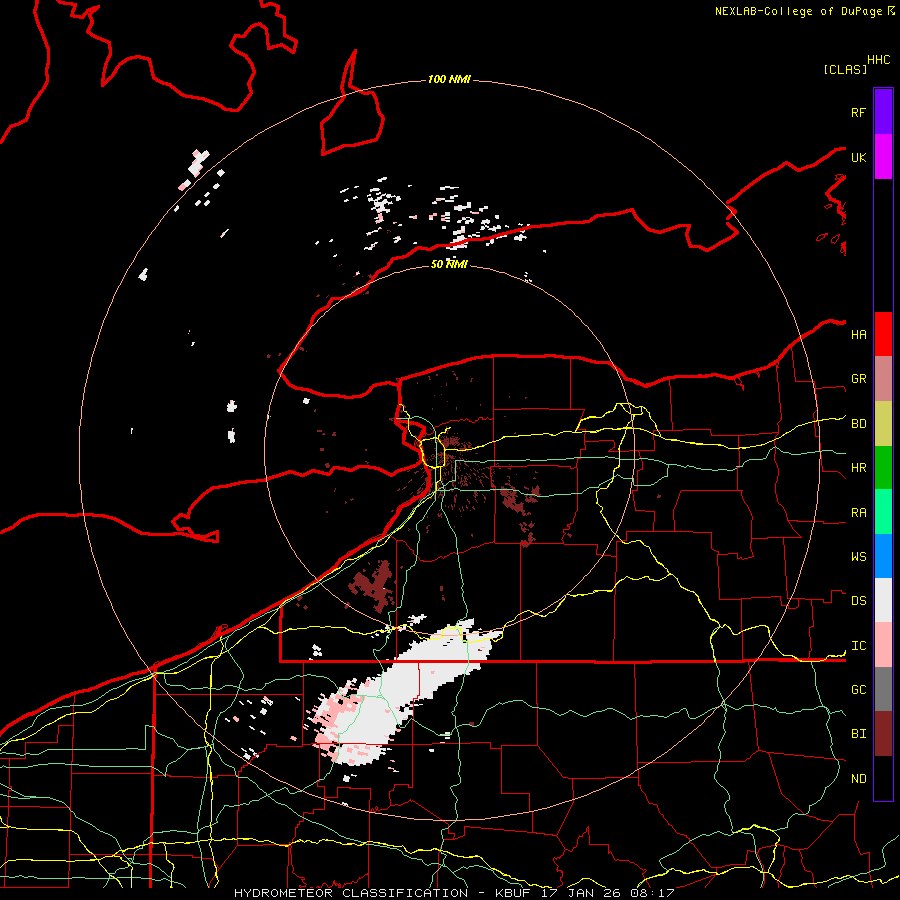
Task: Select the GC gray legend swatch
Action: pyautogui.click(x=883, y=689)
